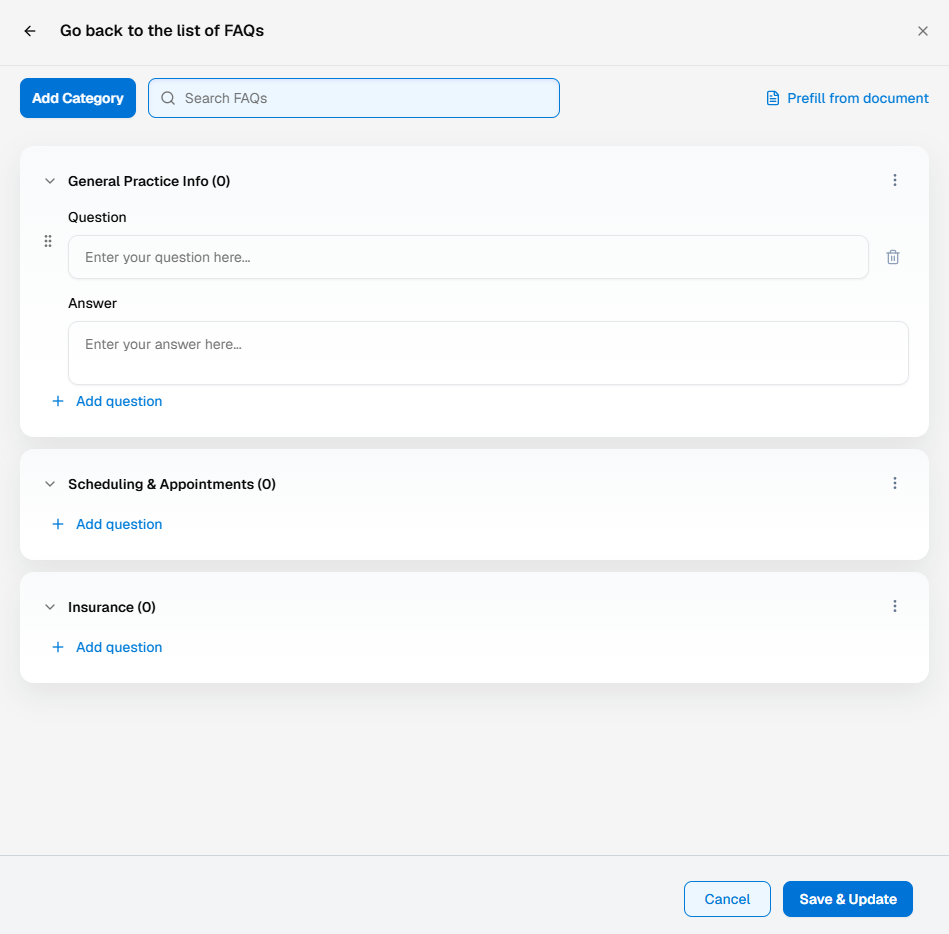Click the 'Enter your answer here' box
949x934 pixels.
487,353
